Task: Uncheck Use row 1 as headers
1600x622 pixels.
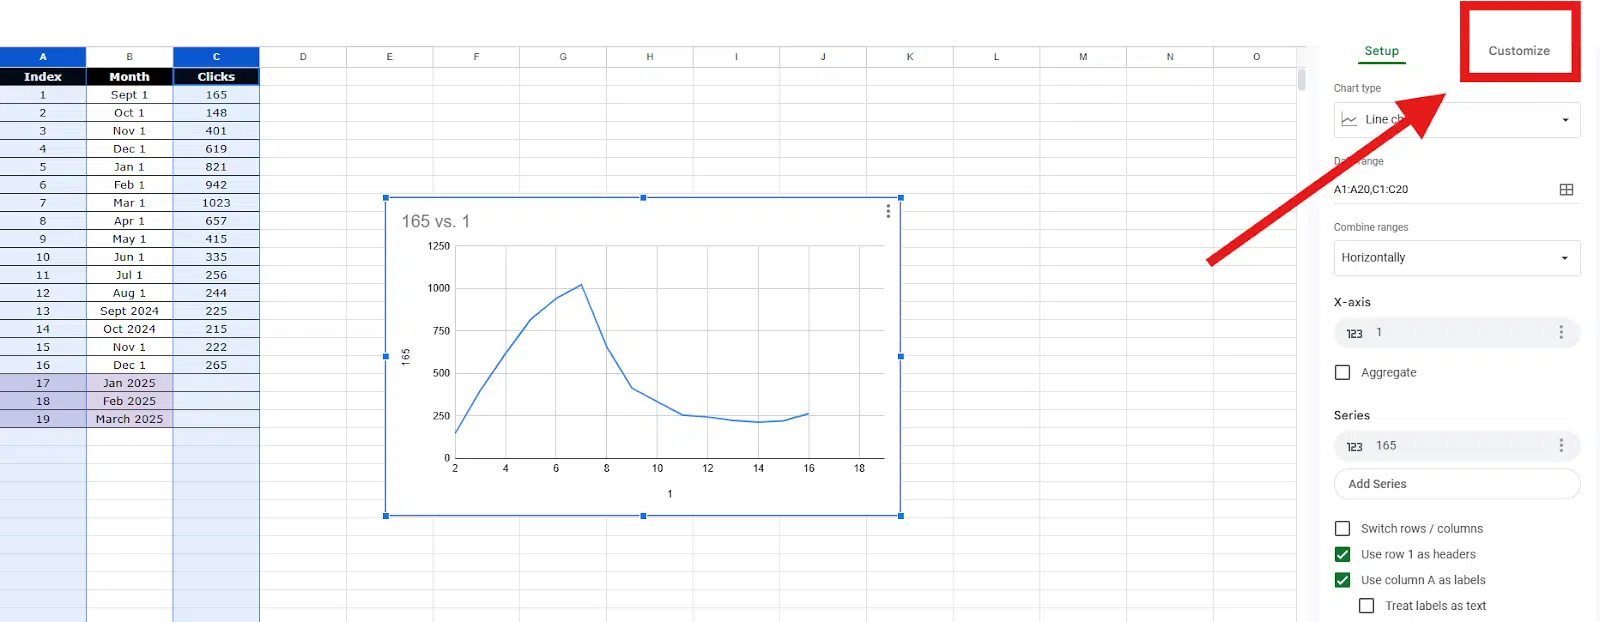Action: (x=1342, y=554)
